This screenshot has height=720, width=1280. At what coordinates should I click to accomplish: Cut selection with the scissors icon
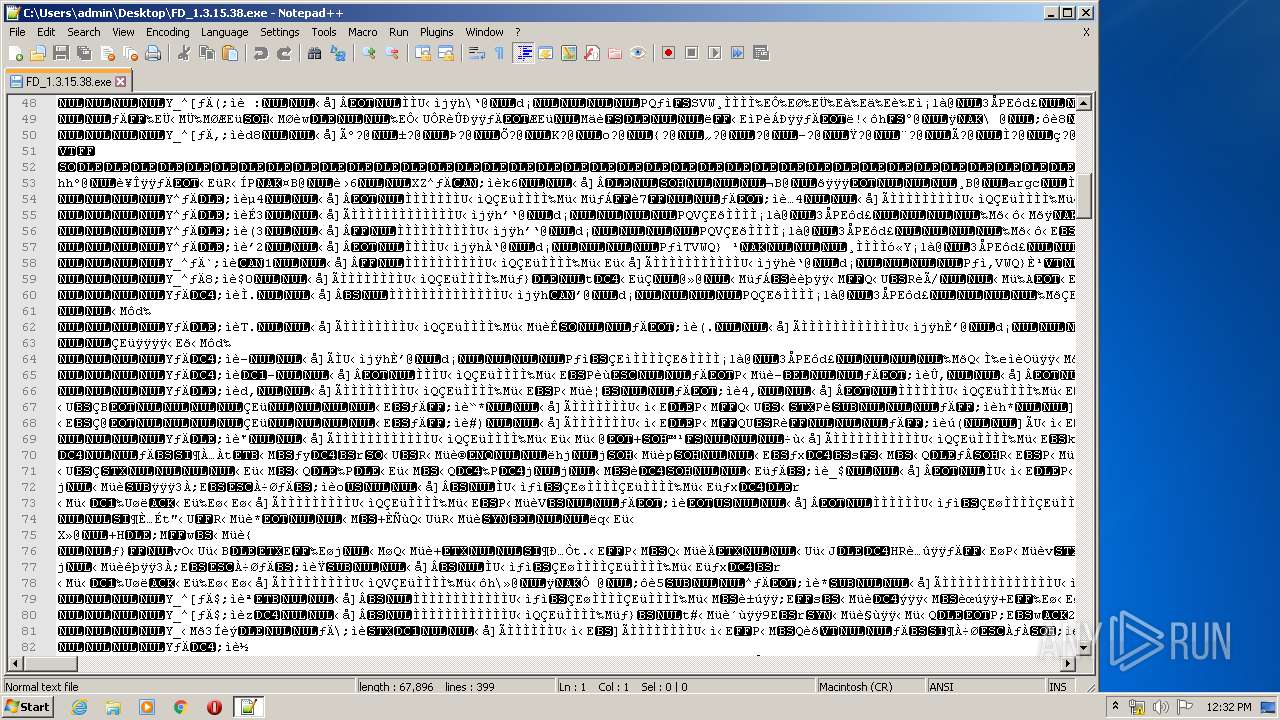pos(183,53)
